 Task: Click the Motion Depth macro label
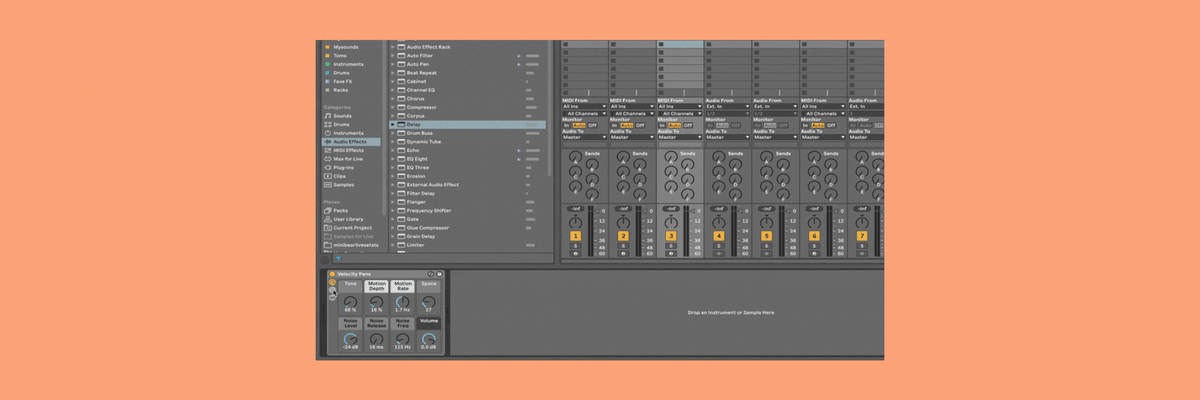(376, 286)
